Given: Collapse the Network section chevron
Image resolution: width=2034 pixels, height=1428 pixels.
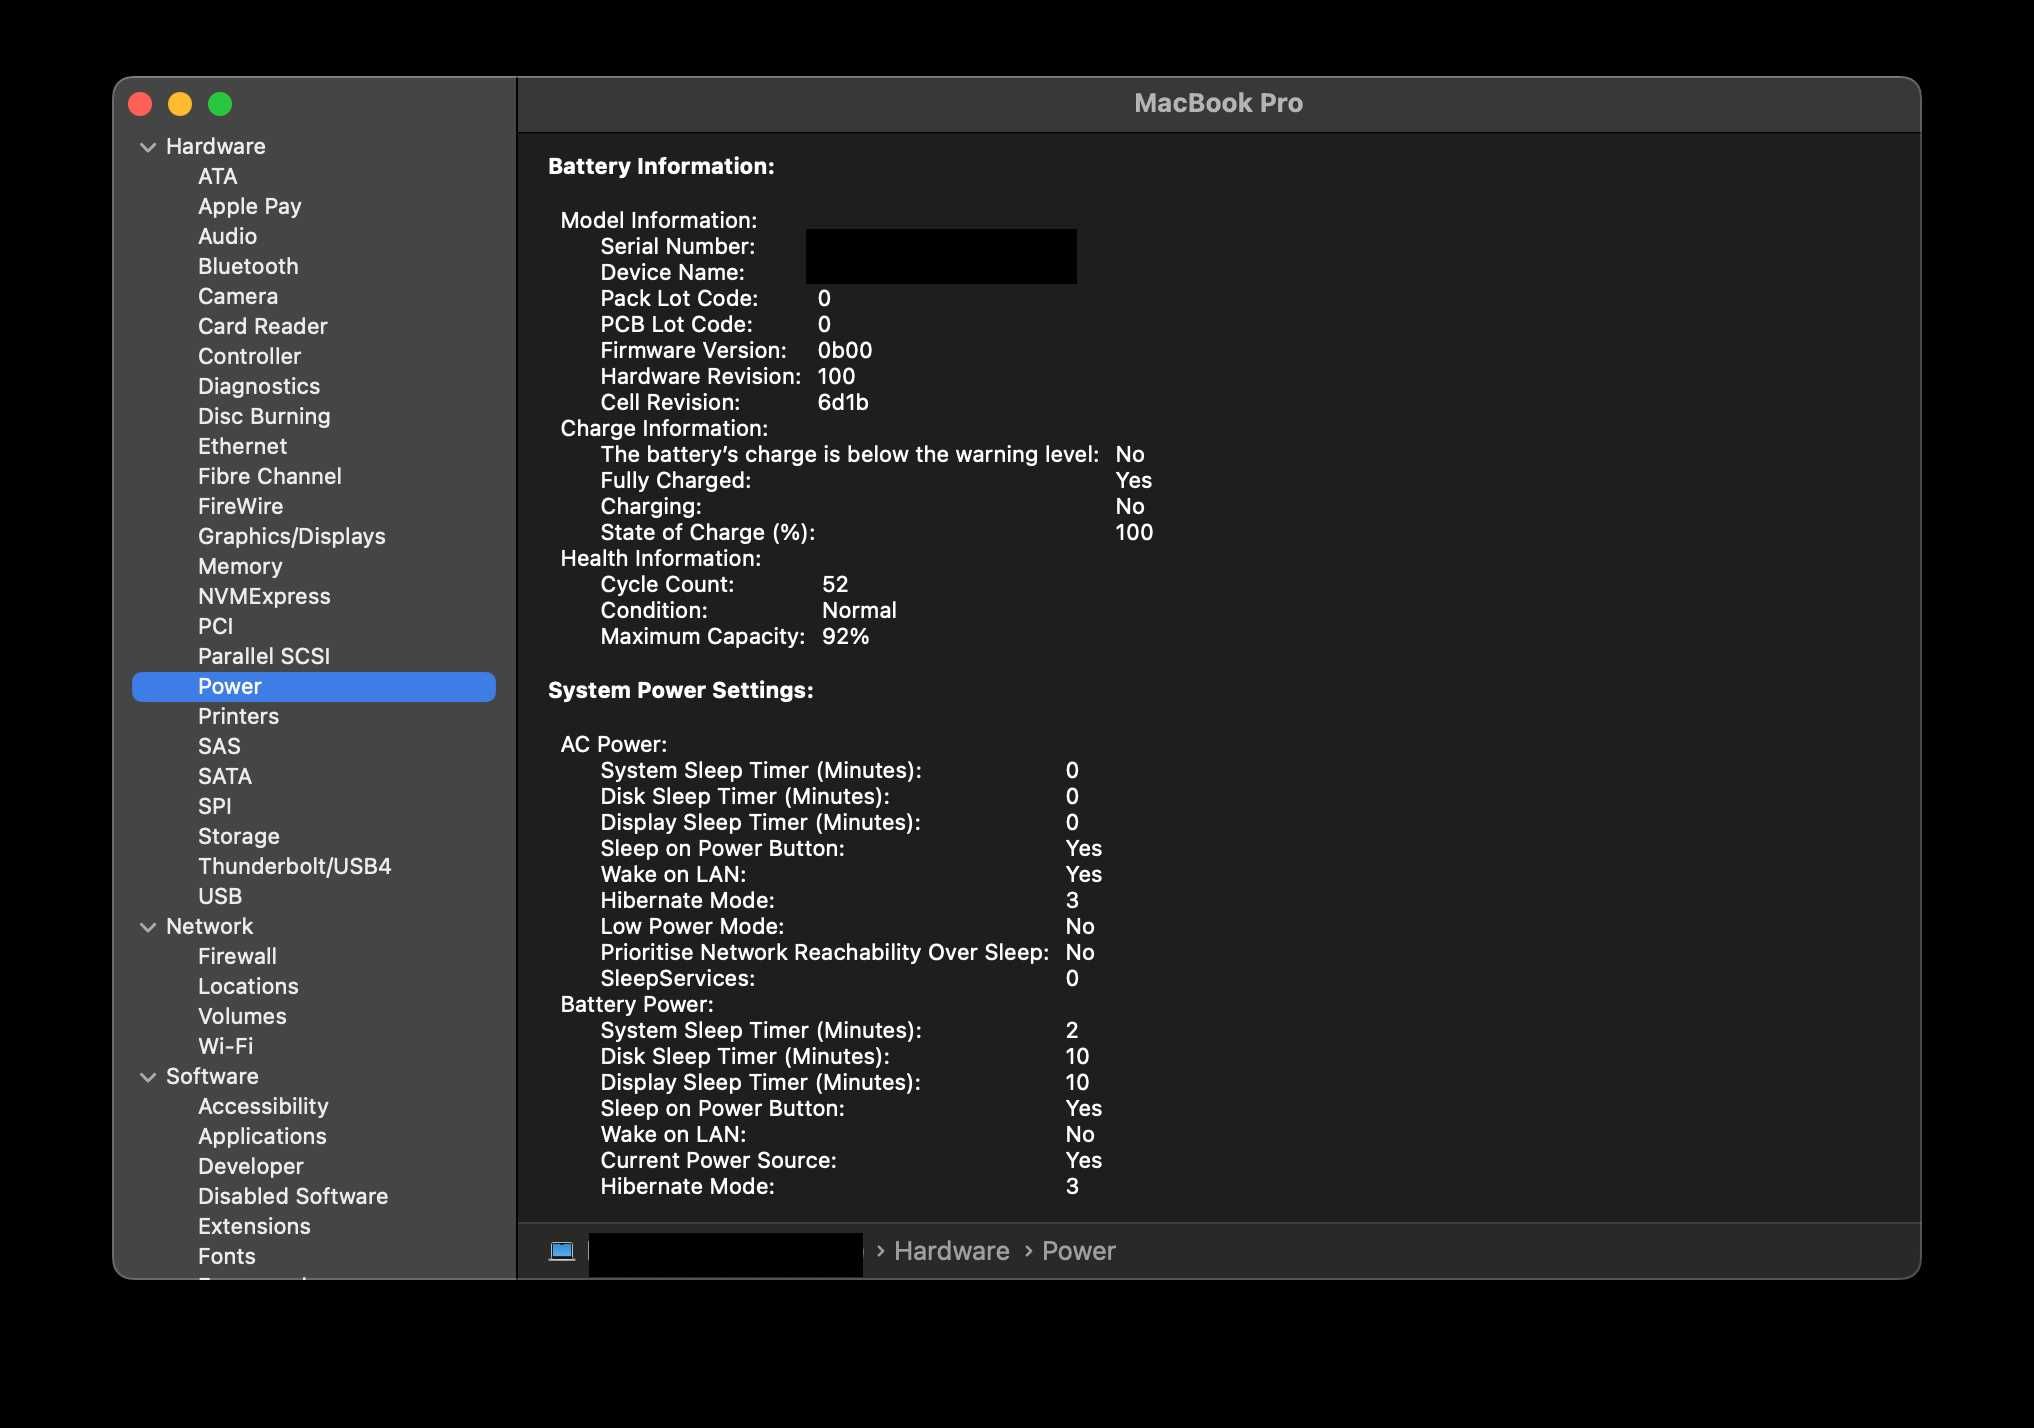Looking at the screenshot, I should pyautogui.click(x=148, y=927).
